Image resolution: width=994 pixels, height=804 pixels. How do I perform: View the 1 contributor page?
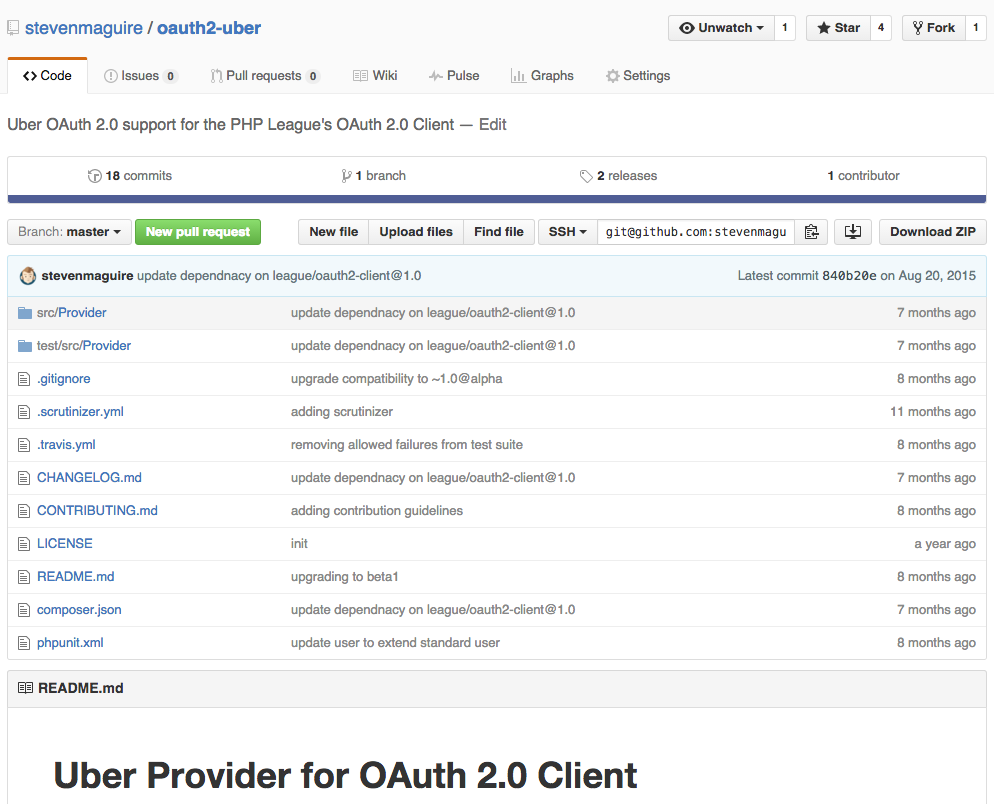tap(863, 176)
